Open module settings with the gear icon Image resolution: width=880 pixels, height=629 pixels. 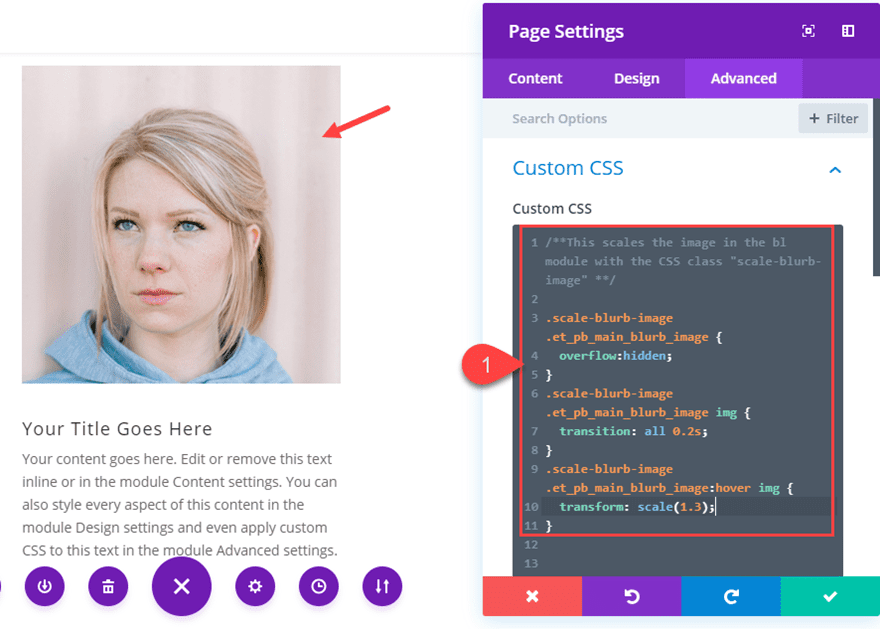(x=254, y=587)
